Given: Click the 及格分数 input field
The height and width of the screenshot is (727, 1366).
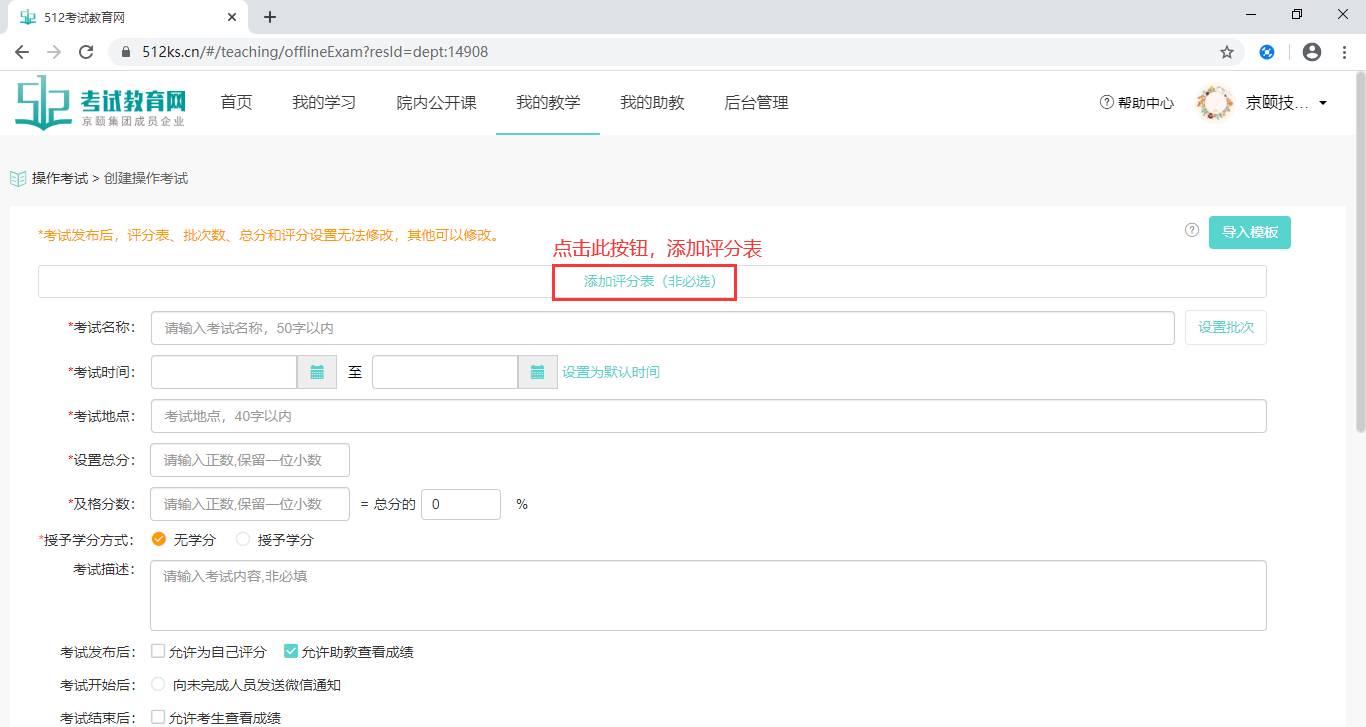Looking at the screenshot, I should 250,504.
